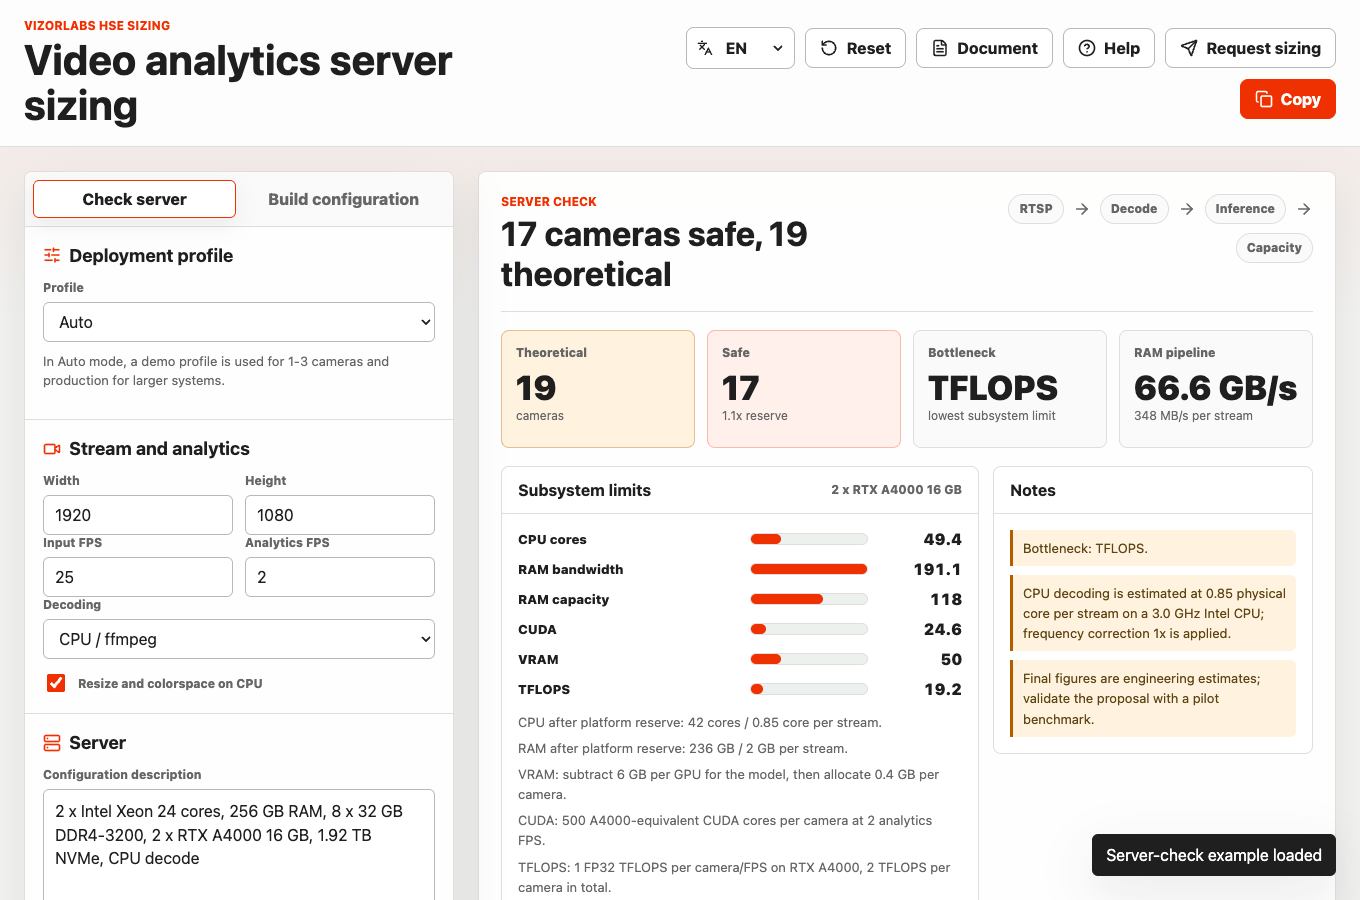Switch to the Build configuration tab
This screenshot has width=1360, height=900.
click(x=343, y=199)
